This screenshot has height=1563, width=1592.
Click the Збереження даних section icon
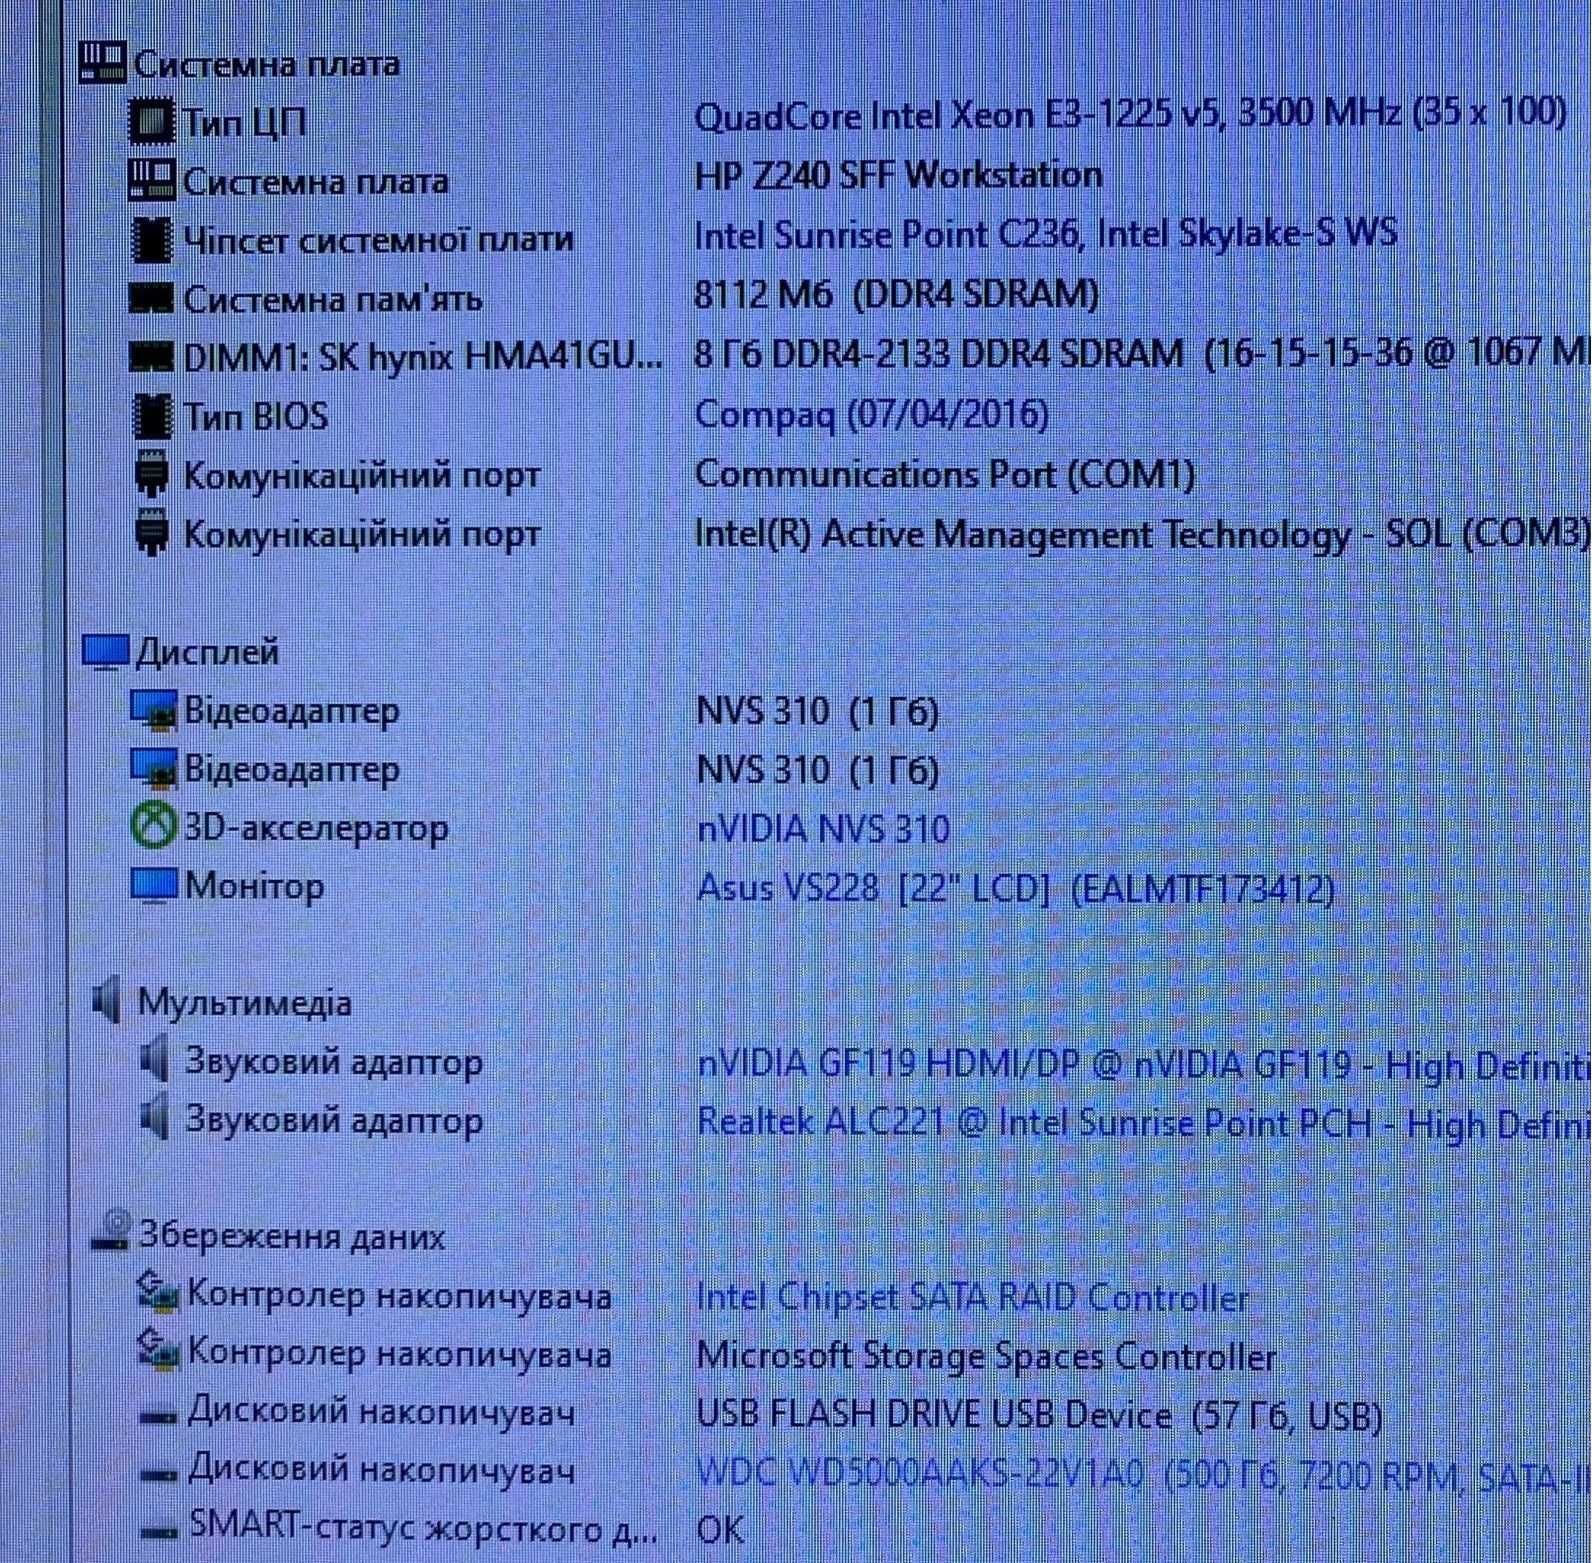(x=111, y=1231)
